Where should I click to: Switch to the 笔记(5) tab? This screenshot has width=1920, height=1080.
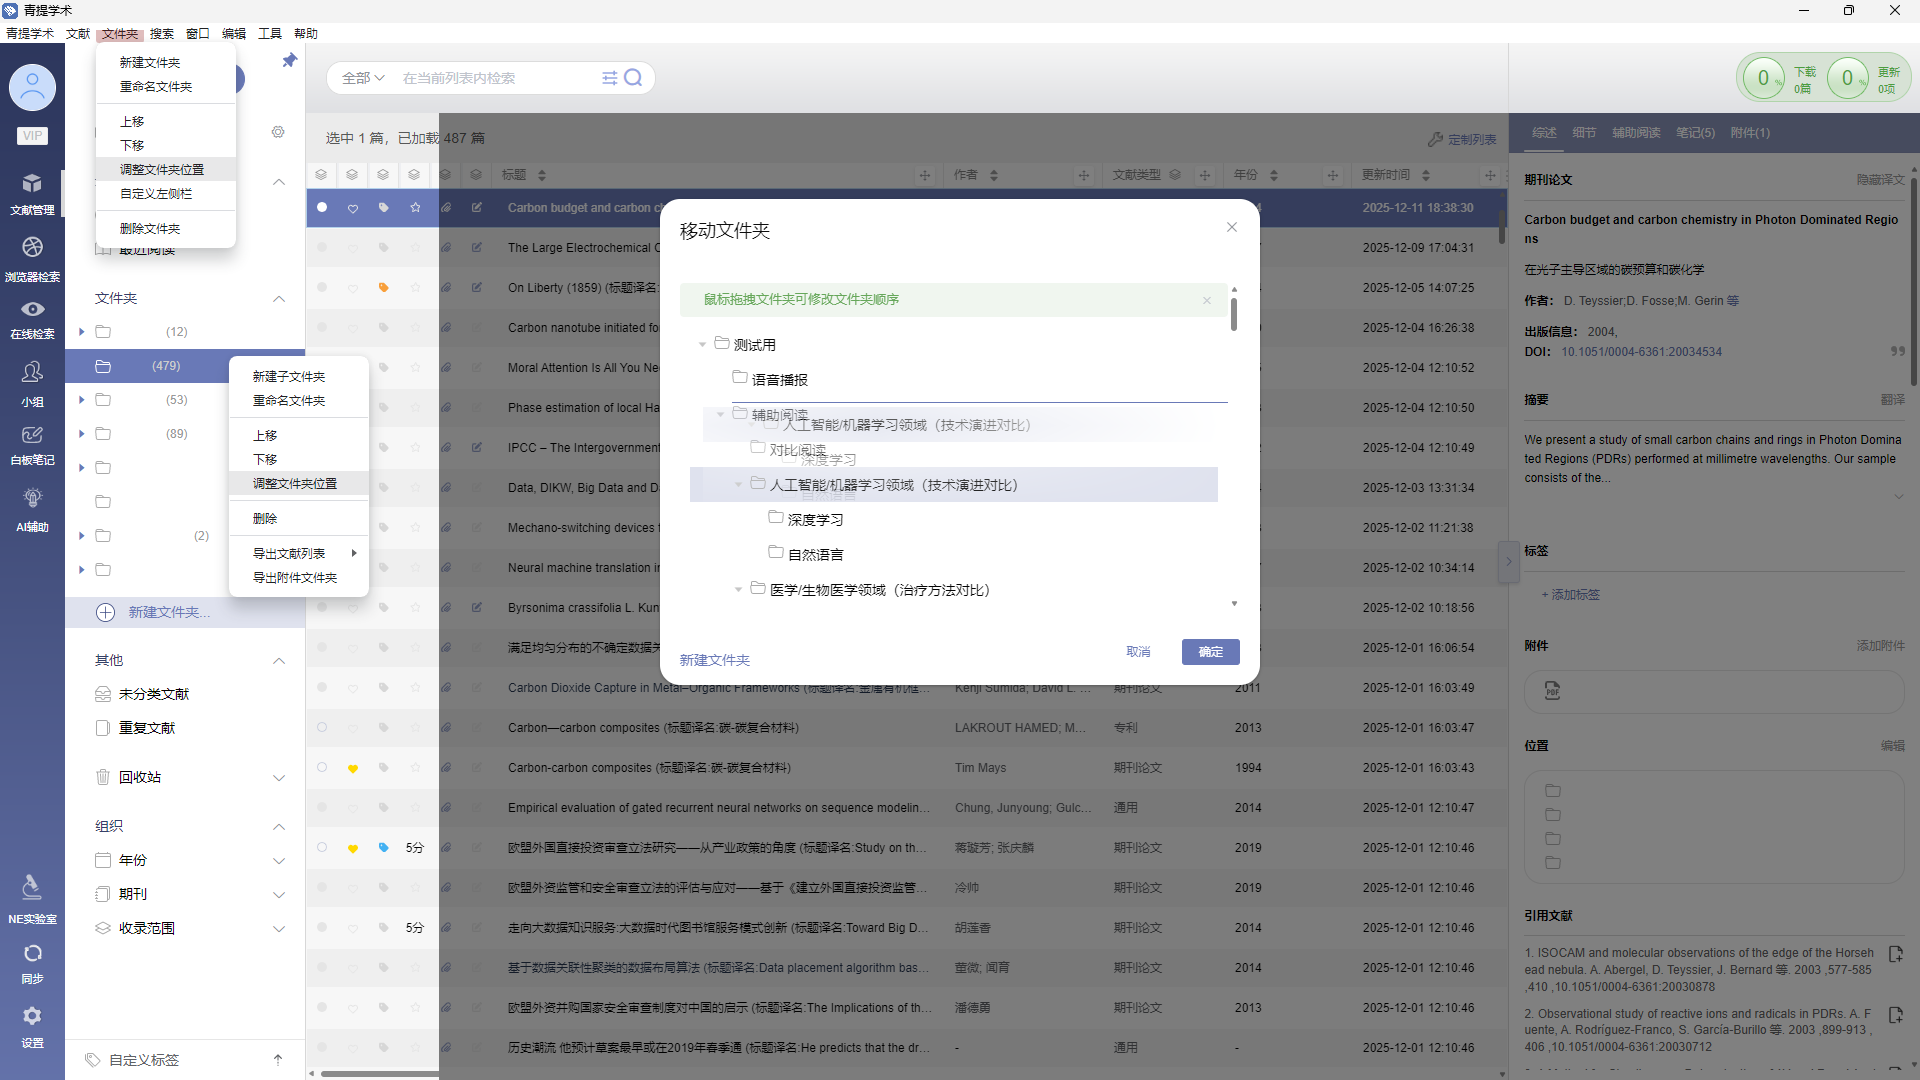click(x=1695, y=133)
